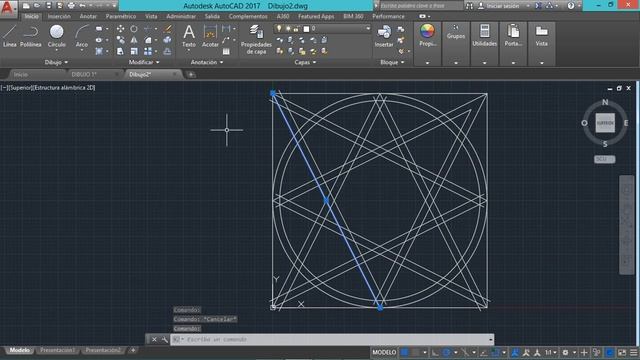Click the MODELO status bar button
640x360 pixels.
pyautogui.click(x=384, y=352)
